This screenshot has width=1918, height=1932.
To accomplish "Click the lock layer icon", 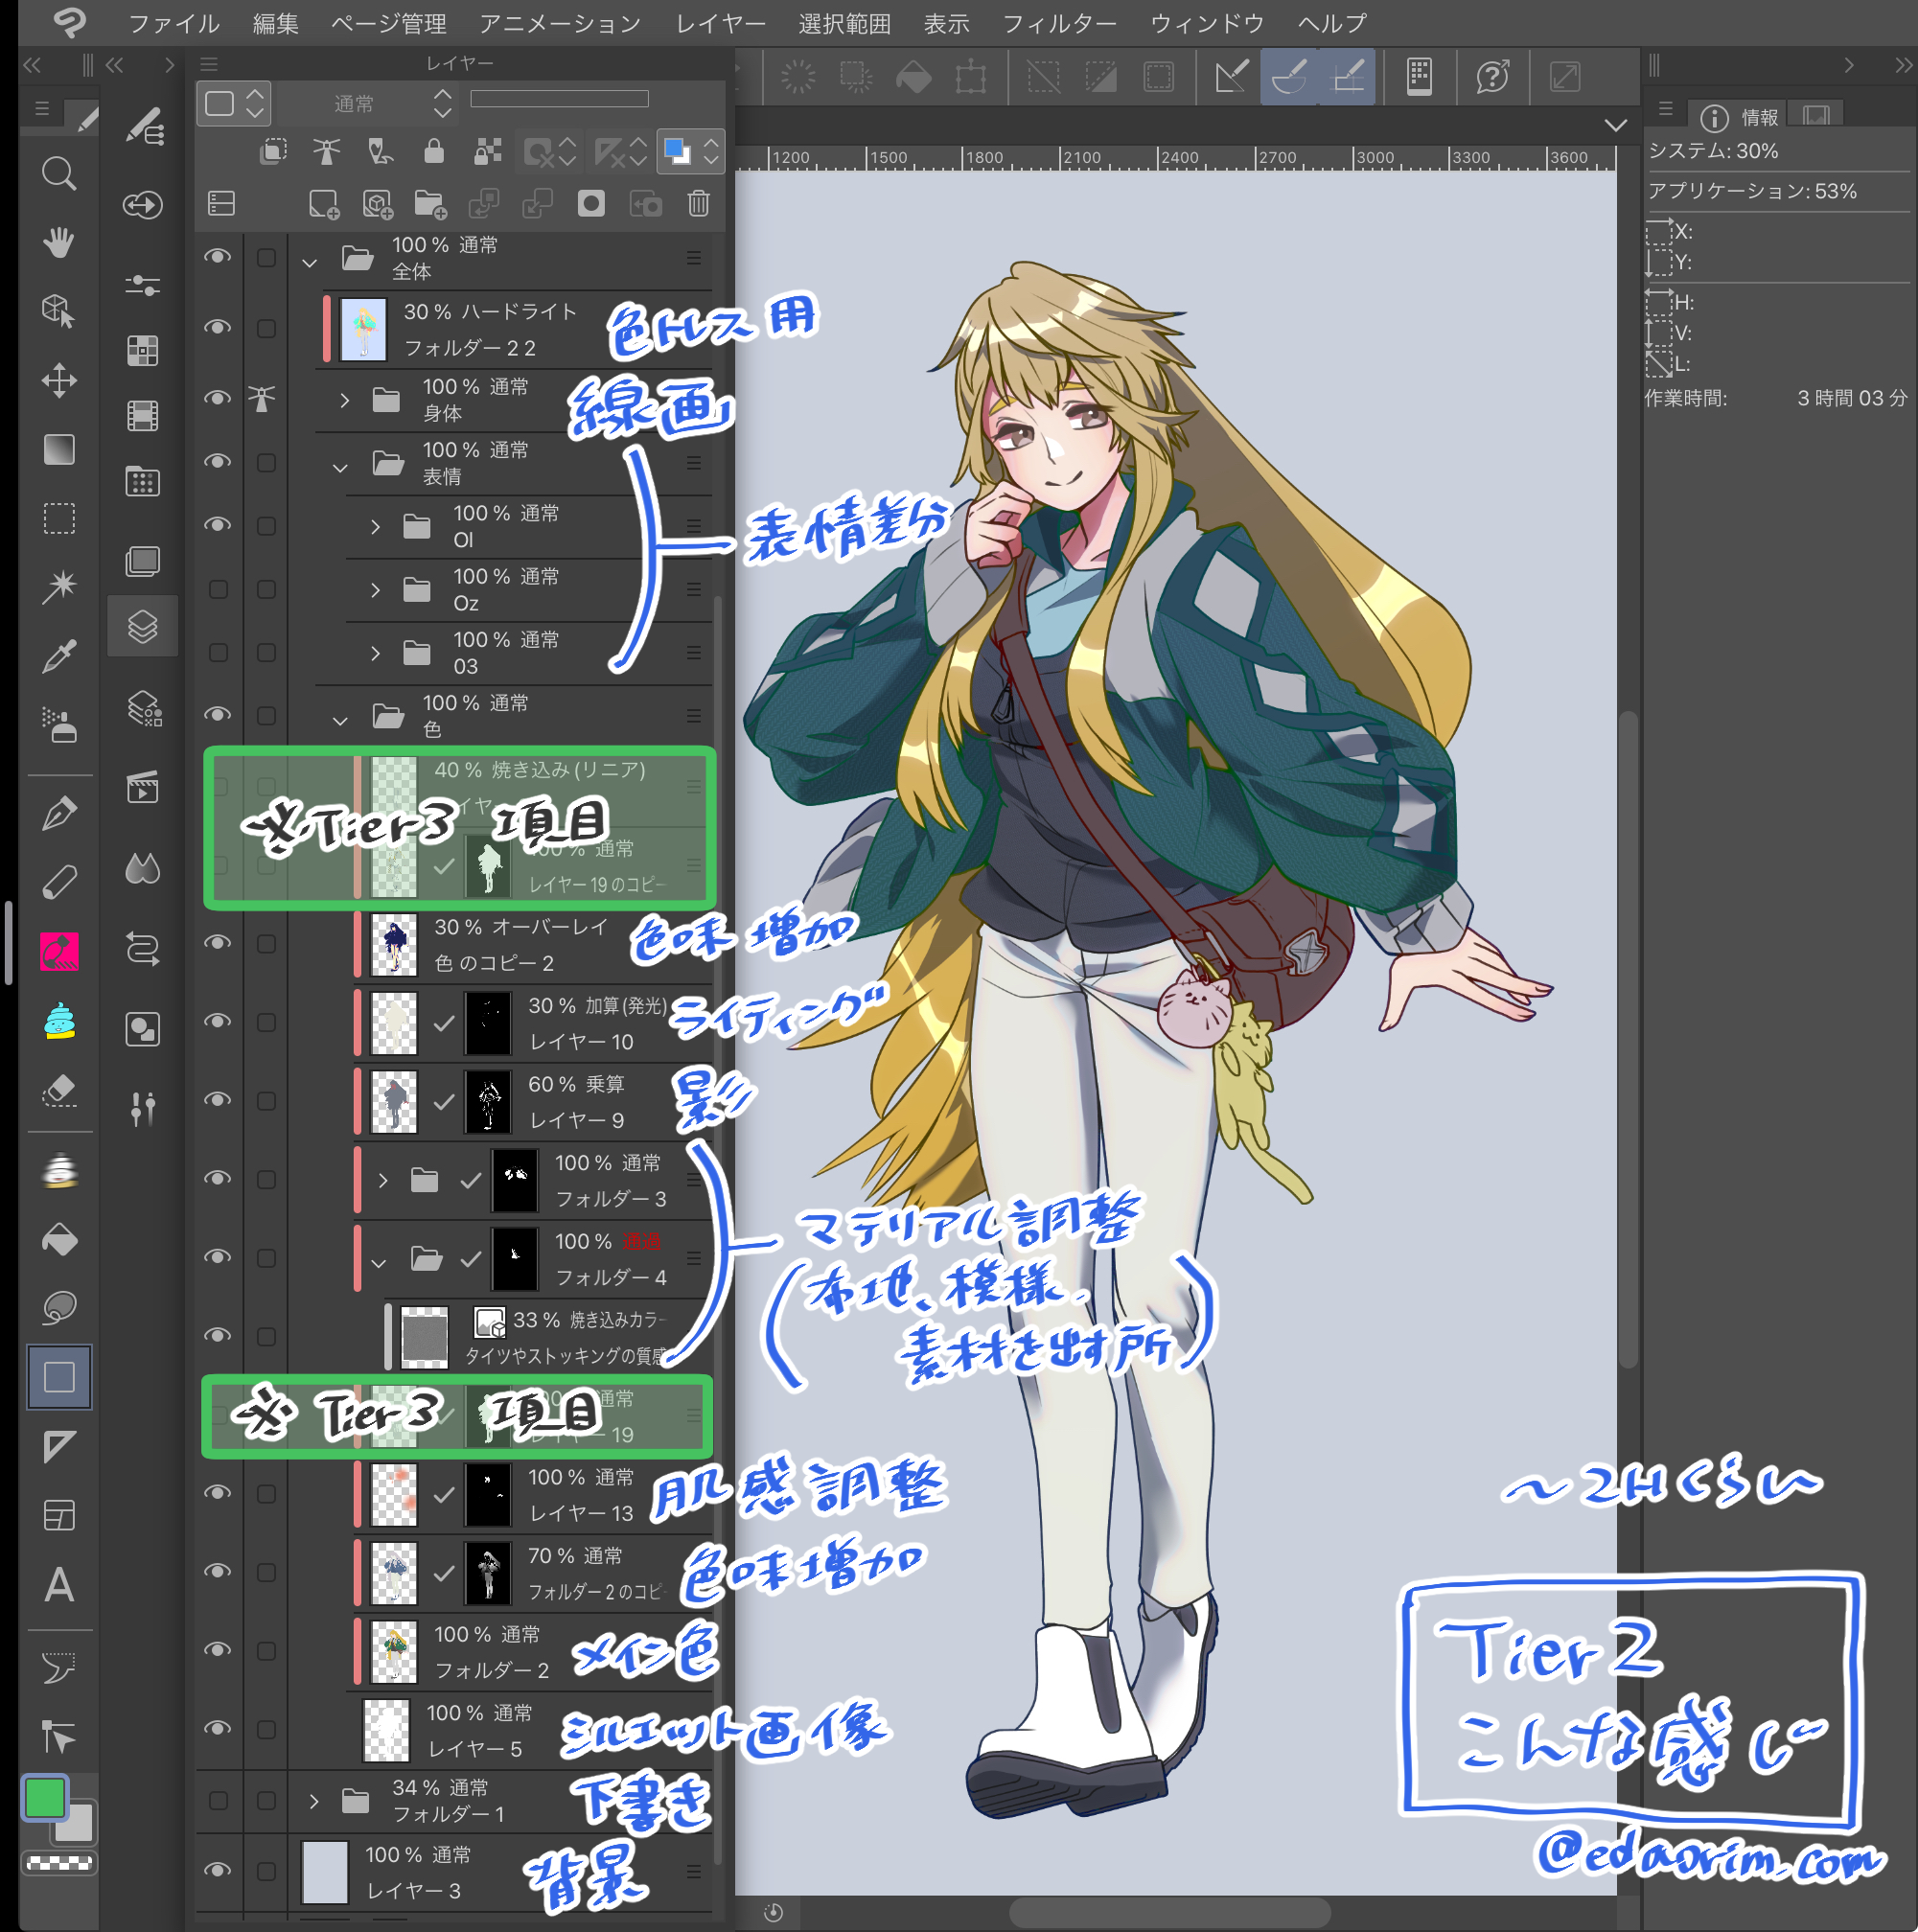I will pos(433,151).
